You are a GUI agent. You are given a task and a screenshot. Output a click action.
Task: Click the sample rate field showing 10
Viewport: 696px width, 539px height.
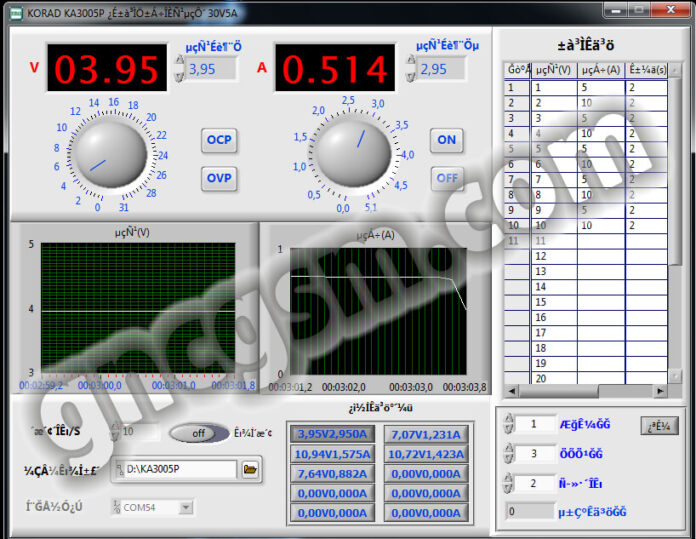[x=140, y=432]
